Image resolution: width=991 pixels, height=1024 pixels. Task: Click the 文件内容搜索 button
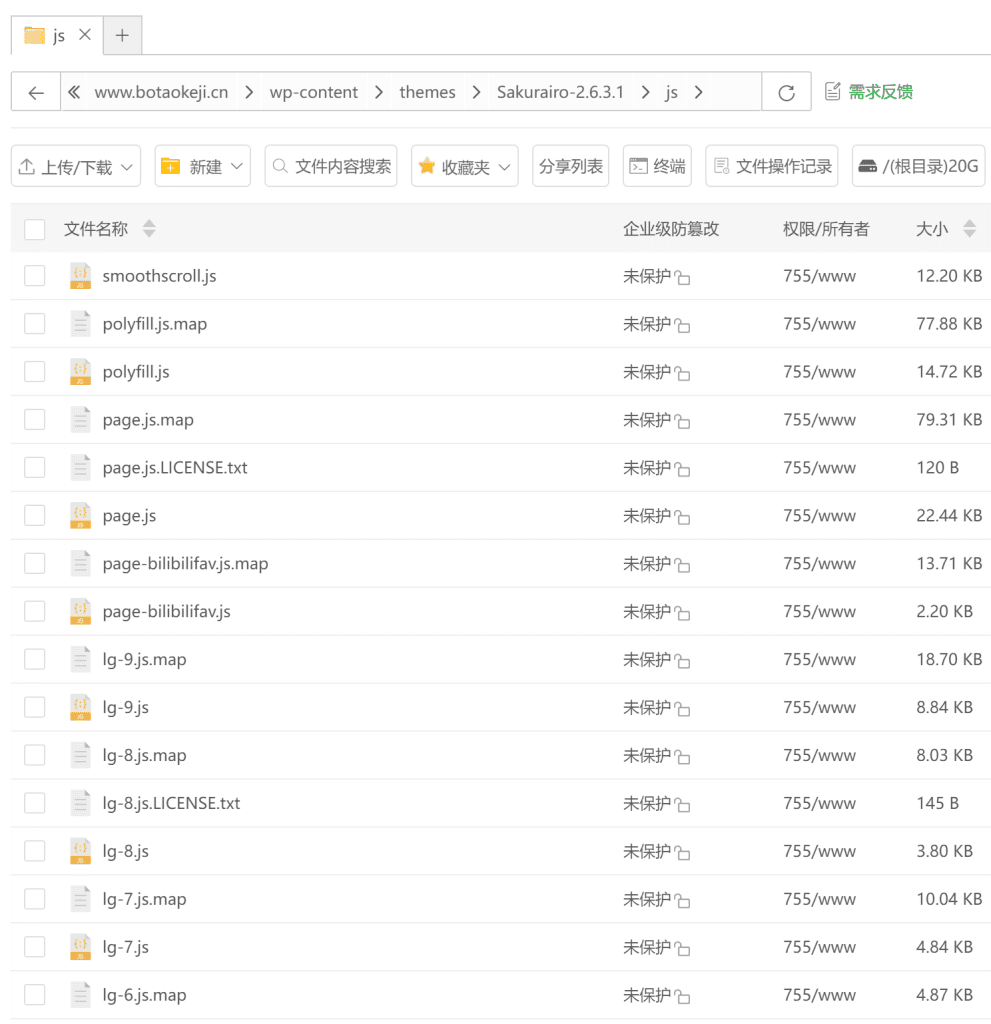coord(331,167)
